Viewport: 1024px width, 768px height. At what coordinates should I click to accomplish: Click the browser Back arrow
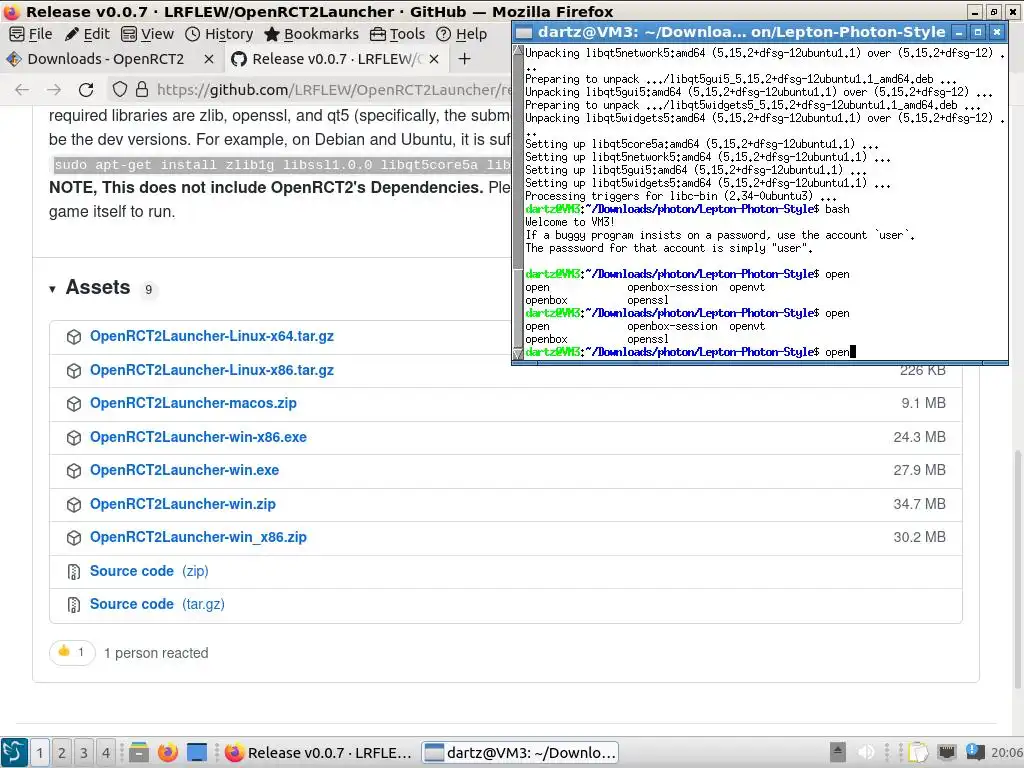[22, 89]
